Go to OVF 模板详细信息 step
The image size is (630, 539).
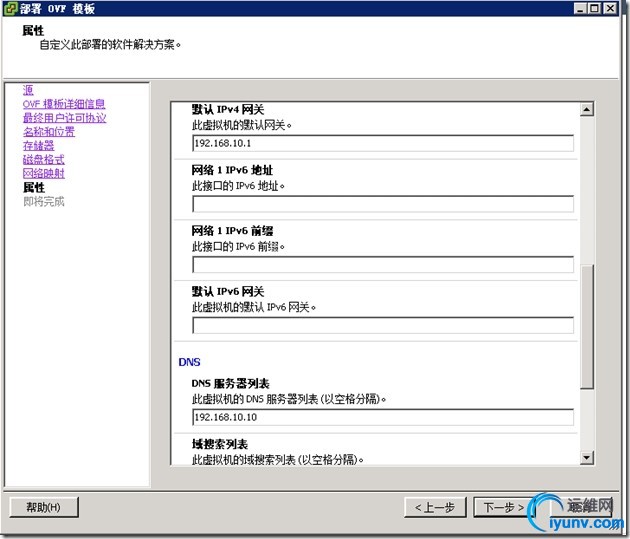(x=64, y=104)
